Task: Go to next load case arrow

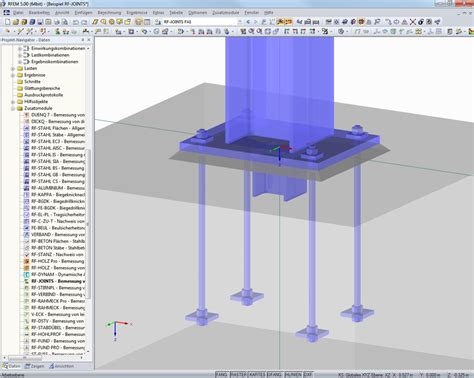Action: coord(256,22)
